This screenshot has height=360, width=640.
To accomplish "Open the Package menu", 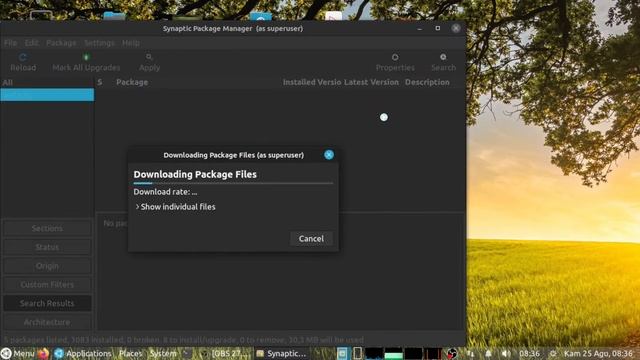I will click(x=61, y=43).
